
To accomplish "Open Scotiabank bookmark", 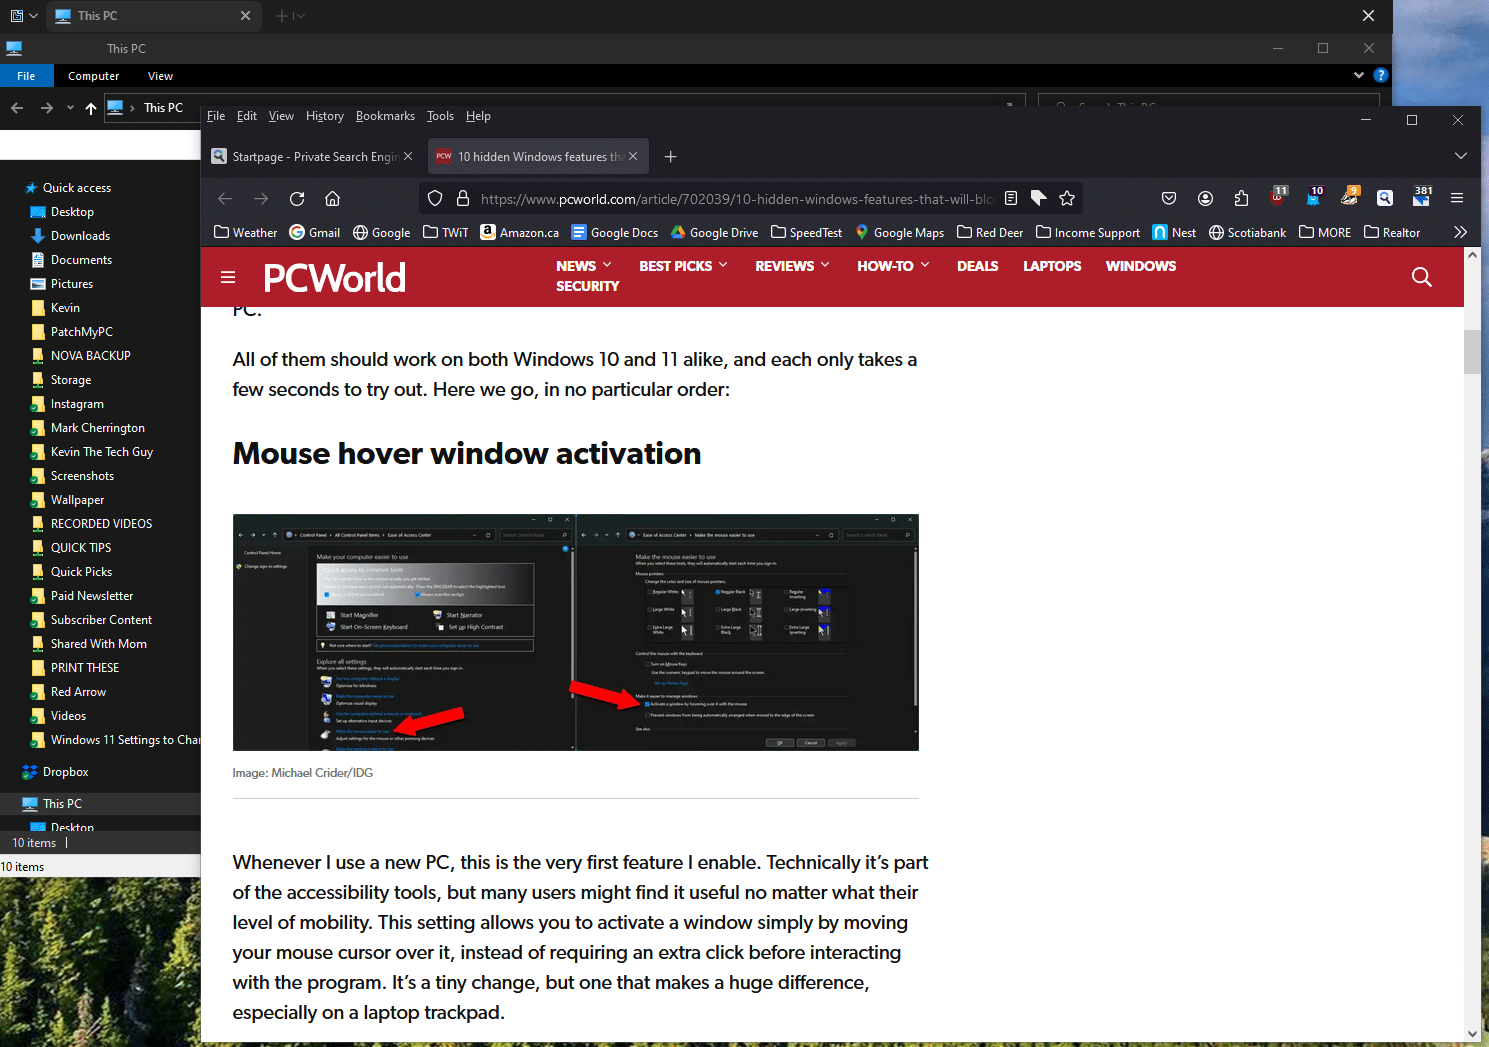I will pyautogui.click(x=1247, y=232).
